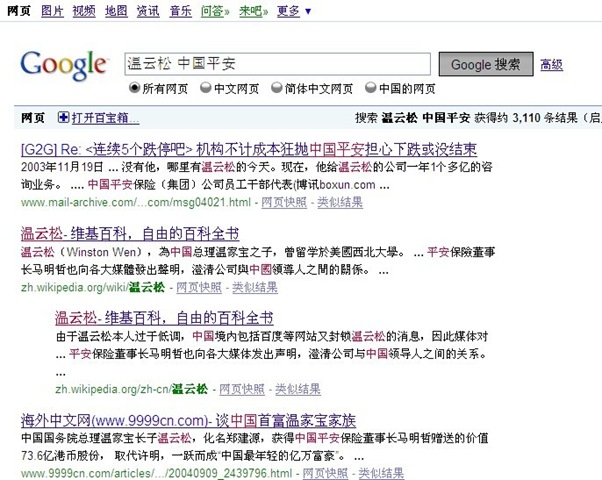Open the 海外中文网 谈中国首富温家宝家族 result
This screenshot has width=602, height=480.
(x=188, y=421)
